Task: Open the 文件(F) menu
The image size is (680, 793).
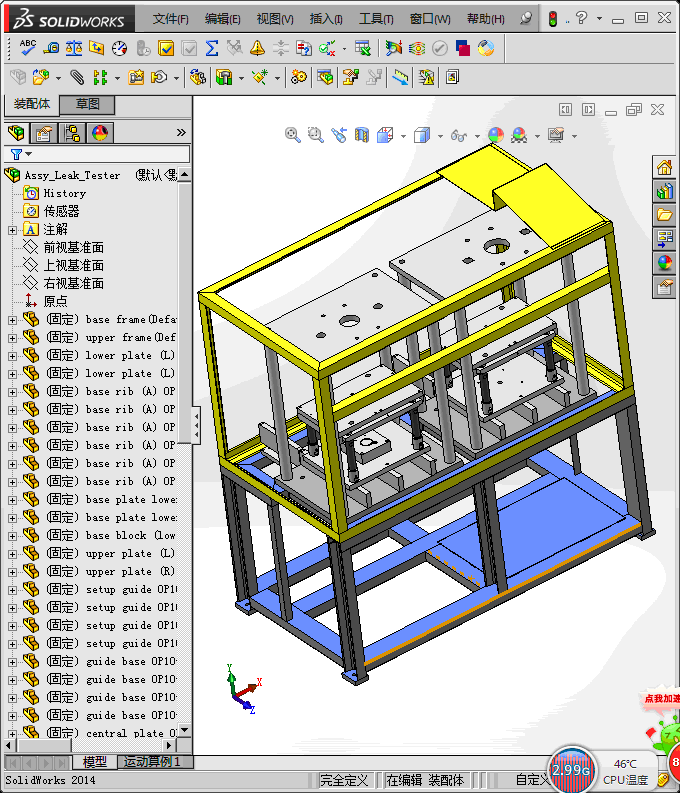Action: 170,19
